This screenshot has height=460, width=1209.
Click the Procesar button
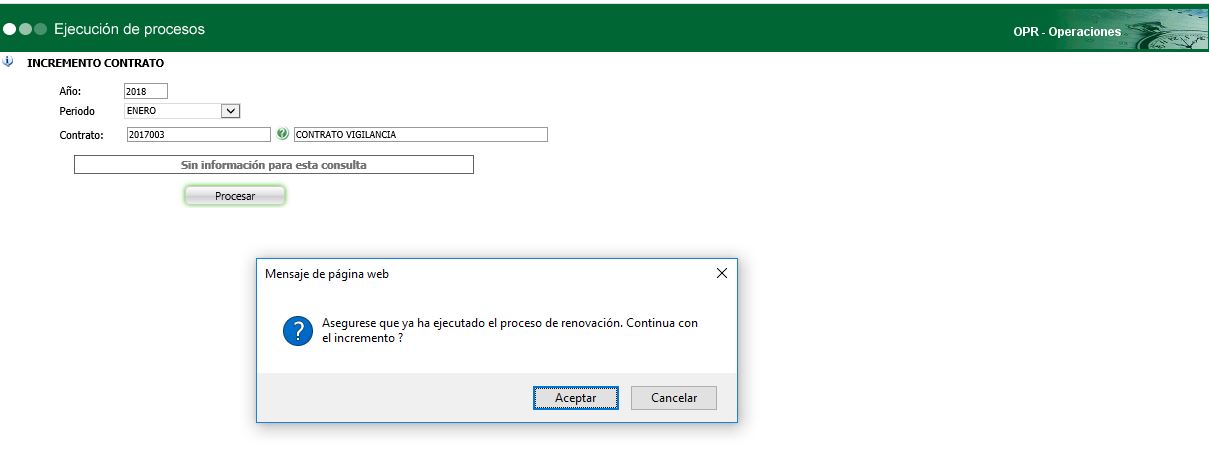pyautogui.click(x=235, y=196)
